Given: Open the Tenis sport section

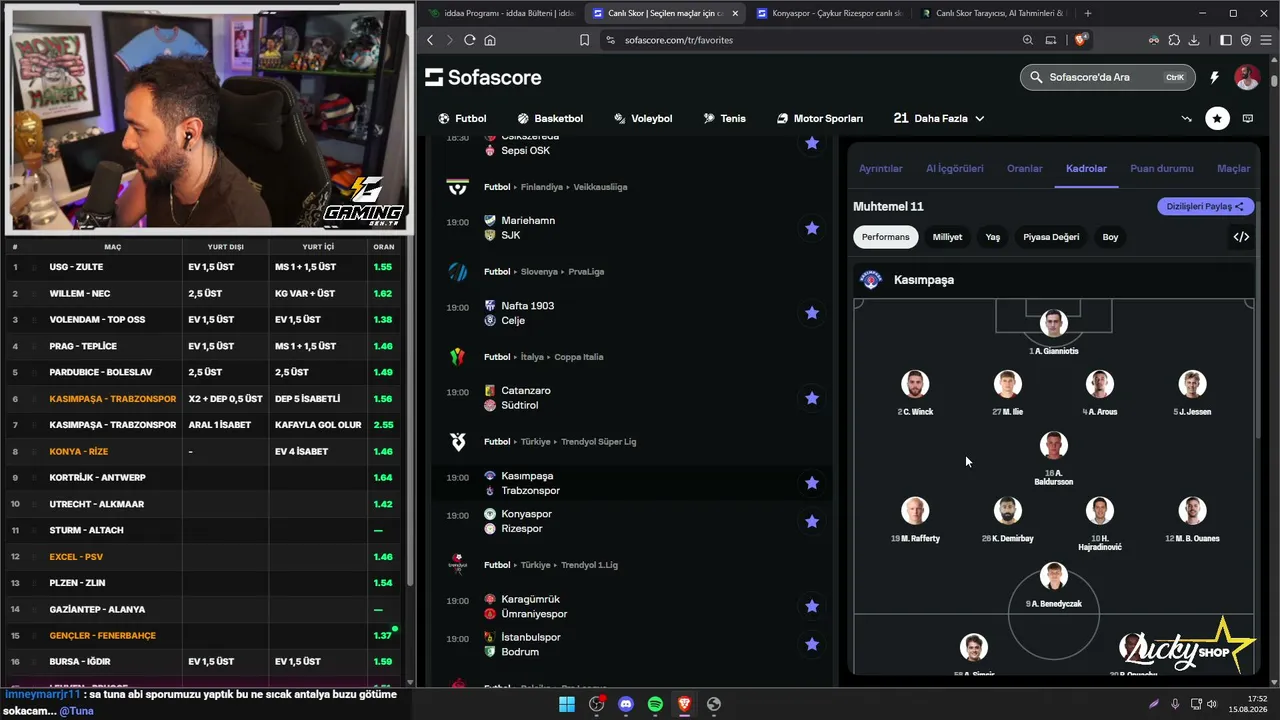Looking at the screenshot, I should click(724, 118).
